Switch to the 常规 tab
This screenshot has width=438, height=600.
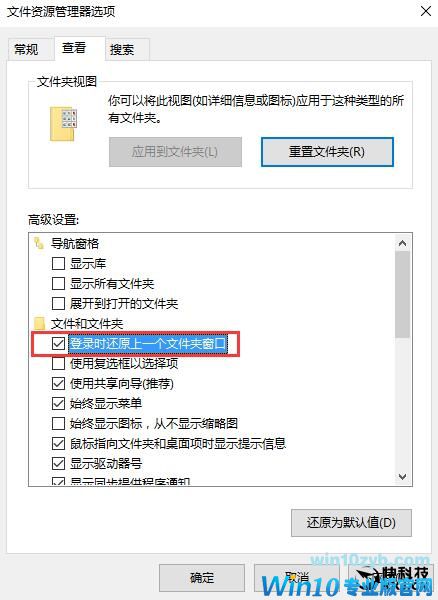click(26, 49)
